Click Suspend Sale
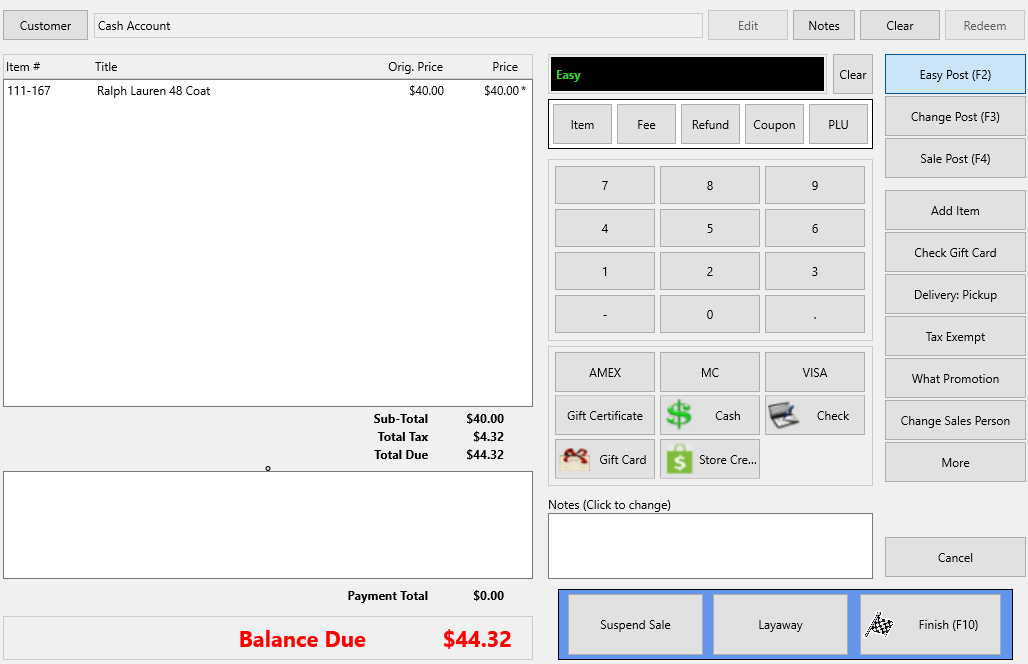1028x664 pixels. point(635,625)
